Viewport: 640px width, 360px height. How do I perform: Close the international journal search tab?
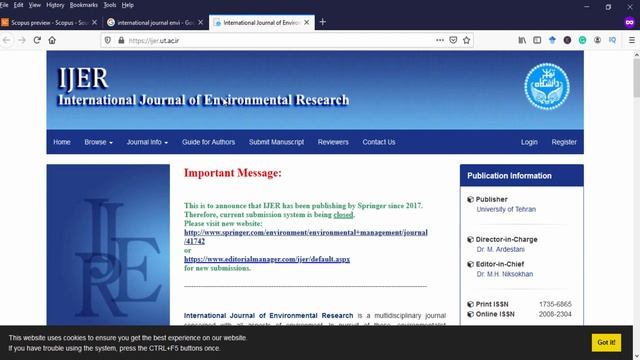point(200,22)
